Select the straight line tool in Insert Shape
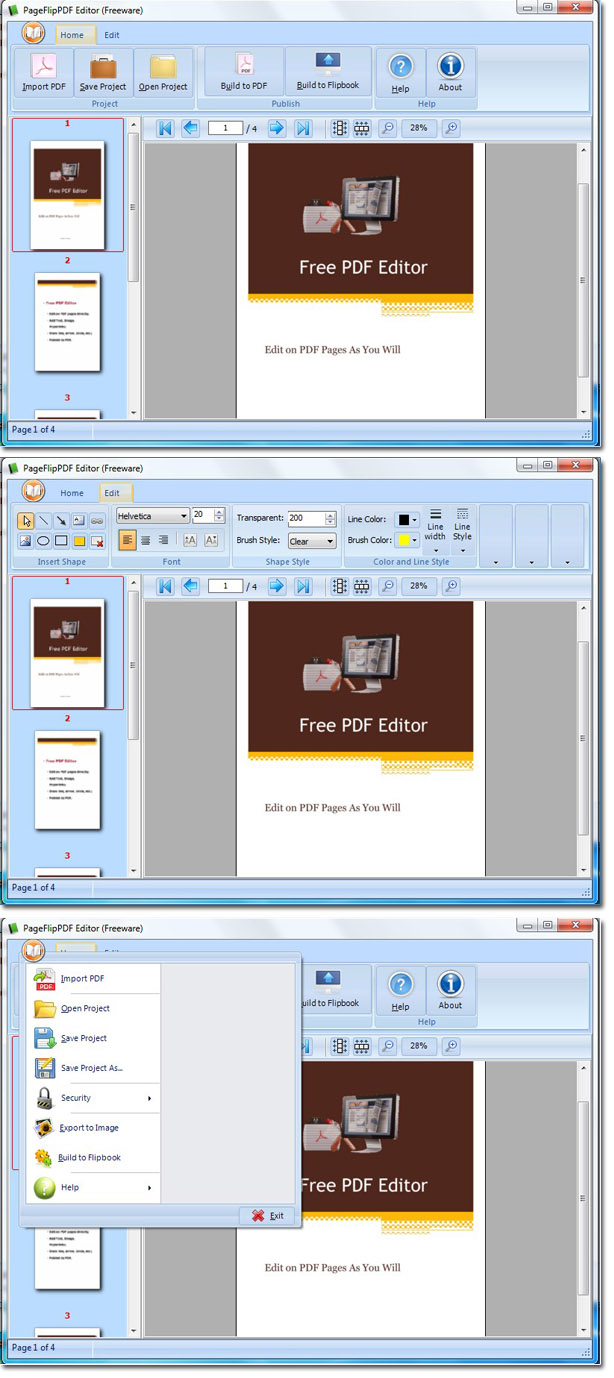 [44, 520]
